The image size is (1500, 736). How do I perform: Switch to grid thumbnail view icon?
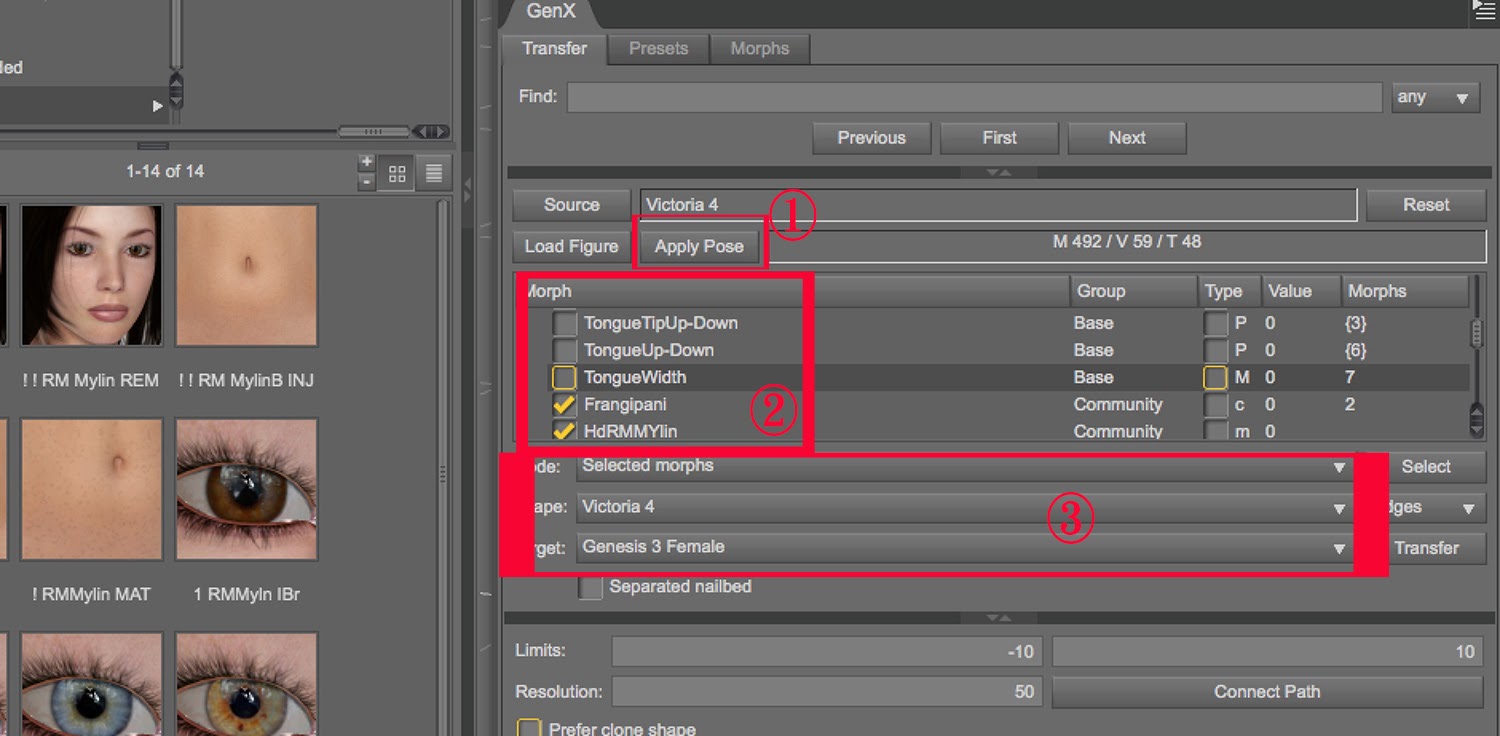pyautogui.click(x=397, y=174)
